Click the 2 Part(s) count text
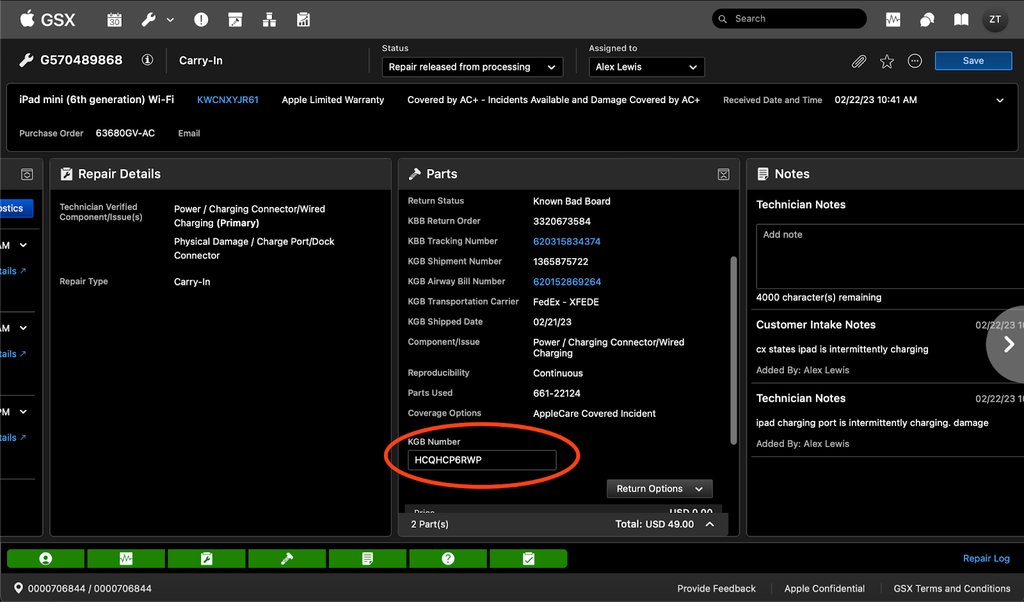The image size is (1024, 602). coord(430,524)
